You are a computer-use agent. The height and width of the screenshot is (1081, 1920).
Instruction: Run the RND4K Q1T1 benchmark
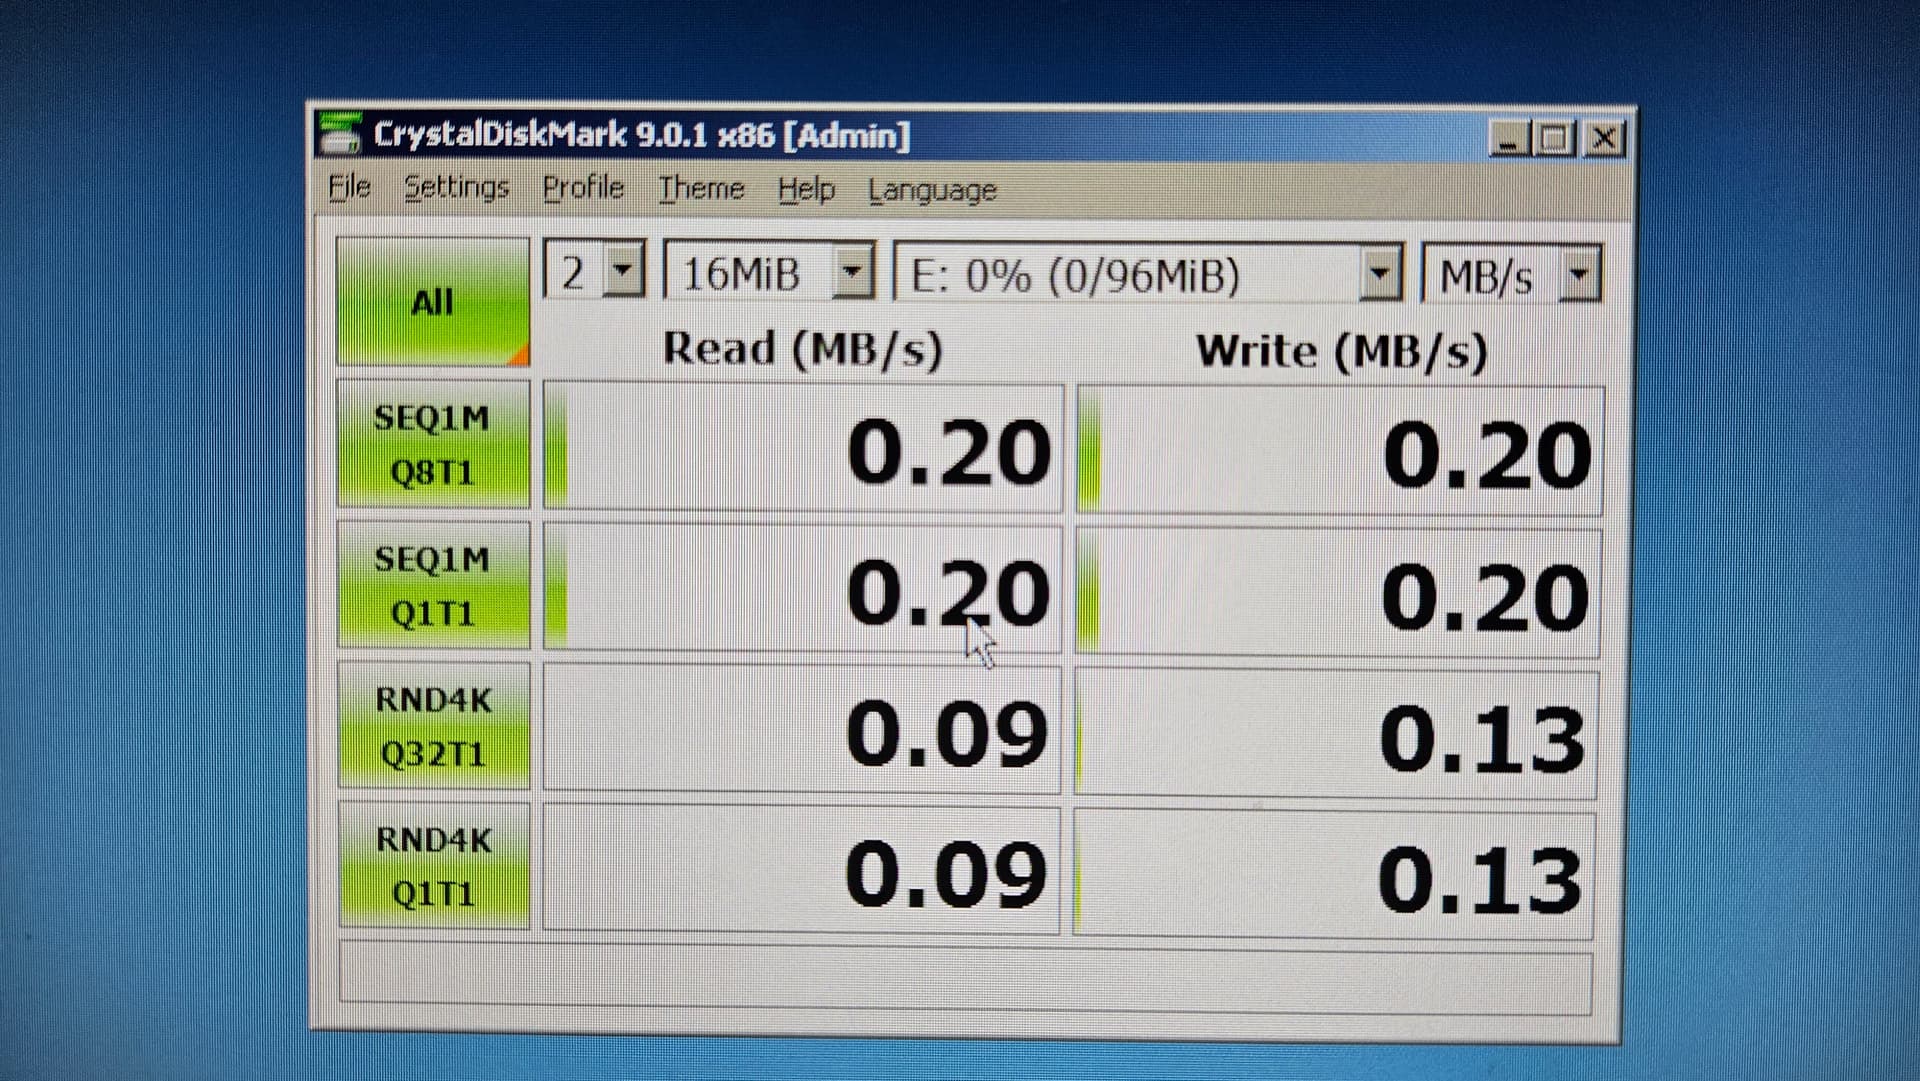click(433, 866)
